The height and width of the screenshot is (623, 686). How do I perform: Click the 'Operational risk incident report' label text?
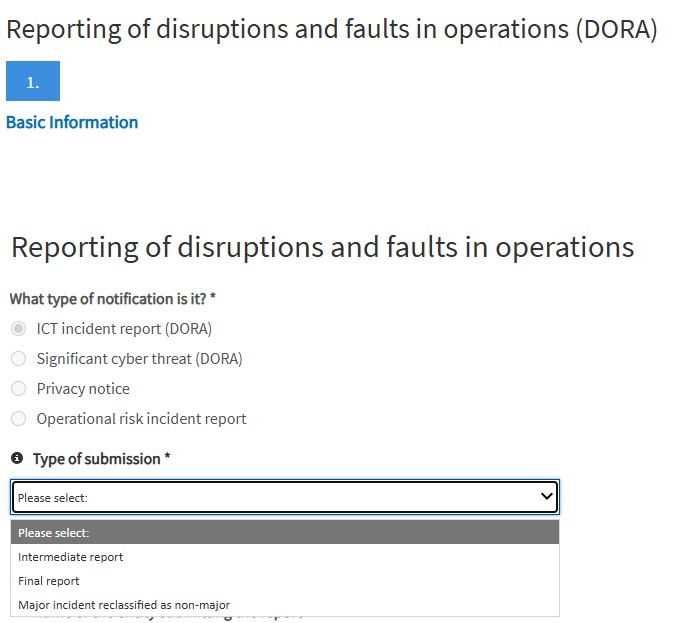pyautogui.click(x=141, y=419)
